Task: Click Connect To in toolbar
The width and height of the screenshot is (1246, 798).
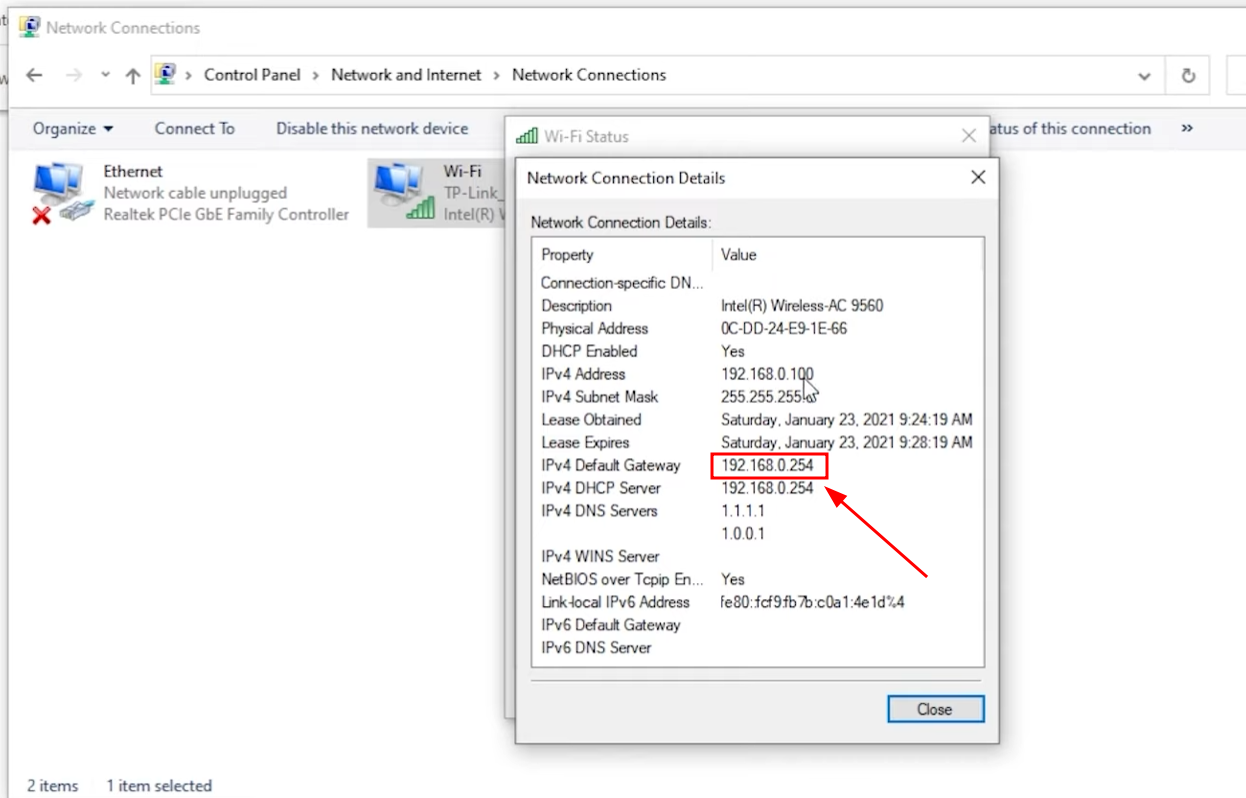Action: 194,128
